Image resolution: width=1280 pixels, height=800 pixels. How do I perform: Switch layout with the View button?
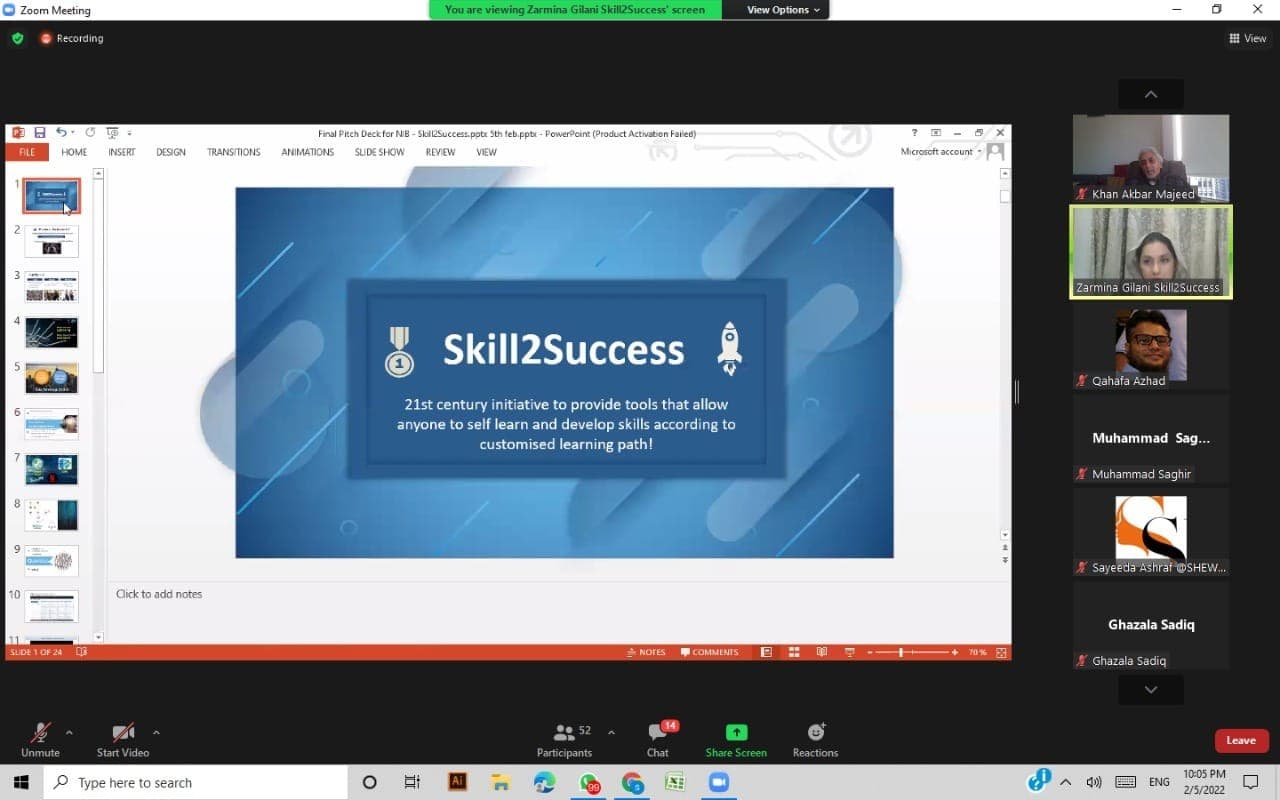1247,38
